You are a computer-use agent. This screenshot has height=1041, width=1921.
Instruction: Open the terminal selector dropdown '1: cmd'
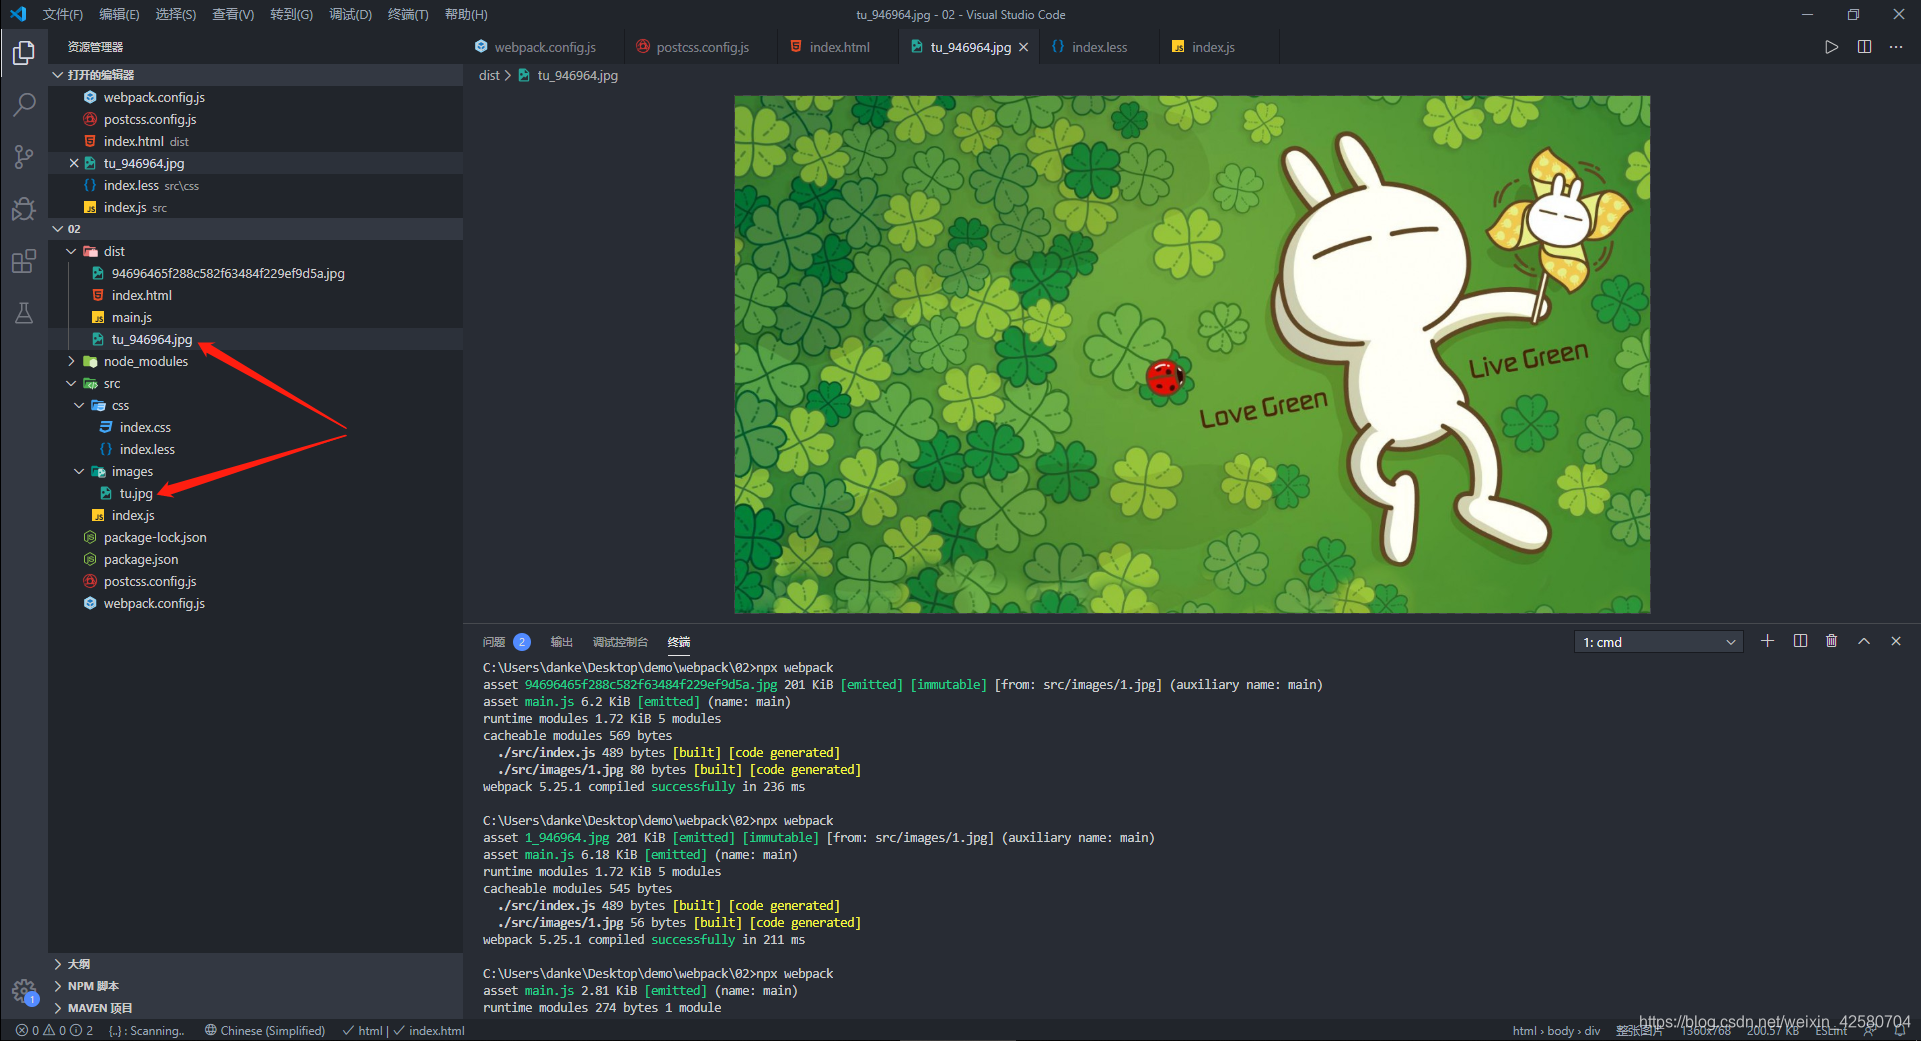[x=1658, y=642]
